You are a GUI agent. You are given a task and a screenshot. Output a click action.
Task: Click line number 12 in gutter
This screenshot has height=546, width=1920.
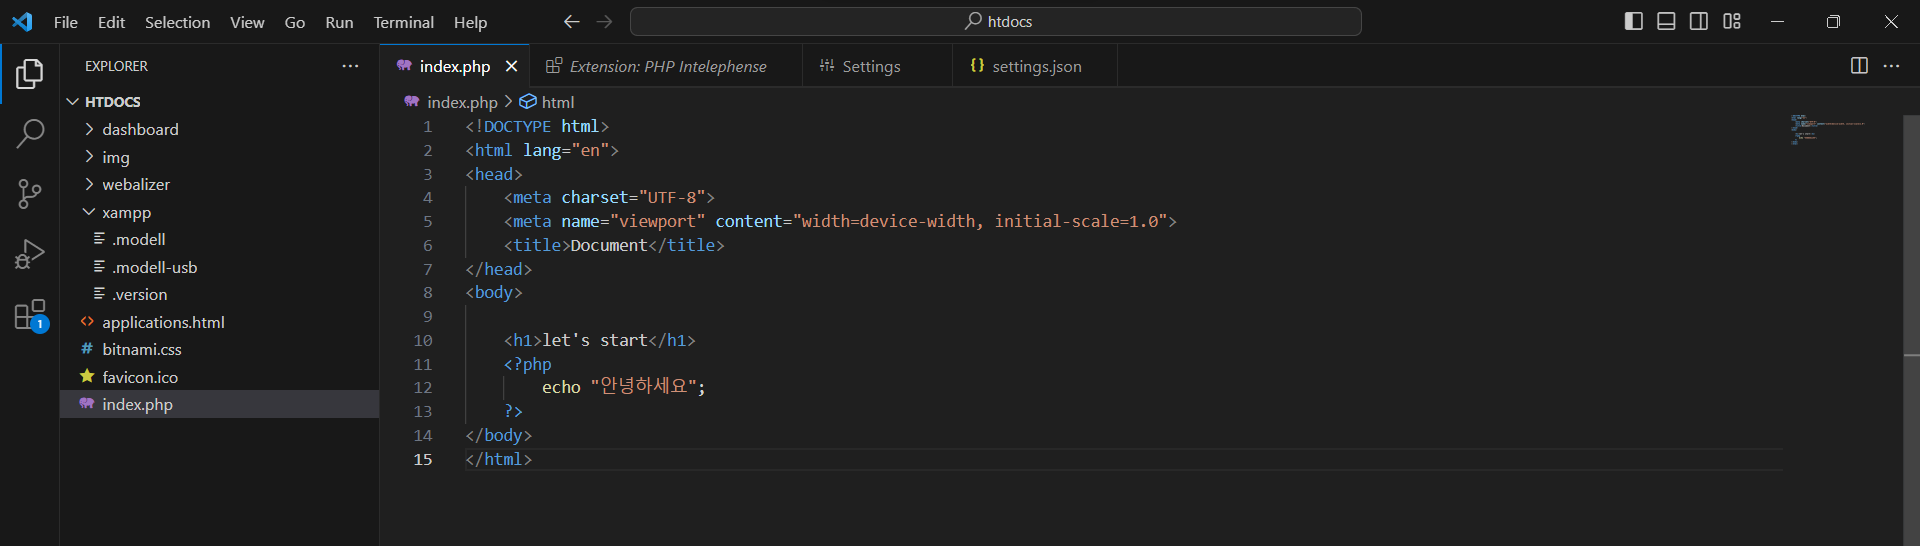pos(423,387)
